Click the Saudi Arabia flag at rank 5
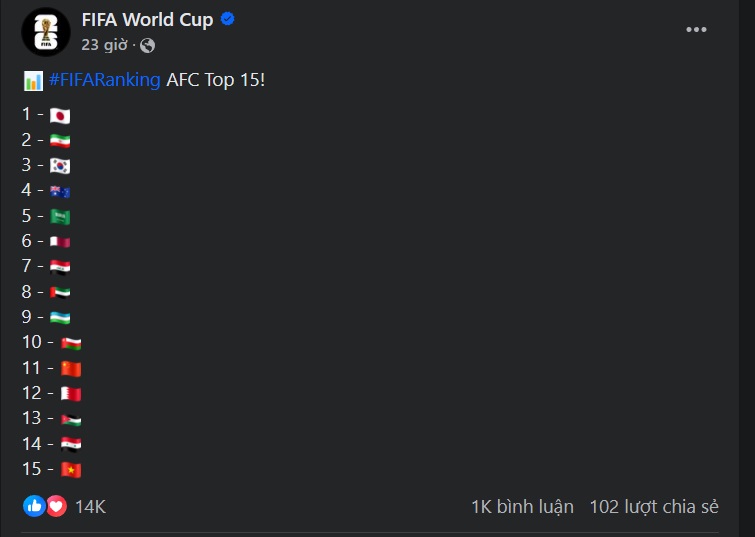The width and height of the screenshot is (755, 537). click(60, 216)
